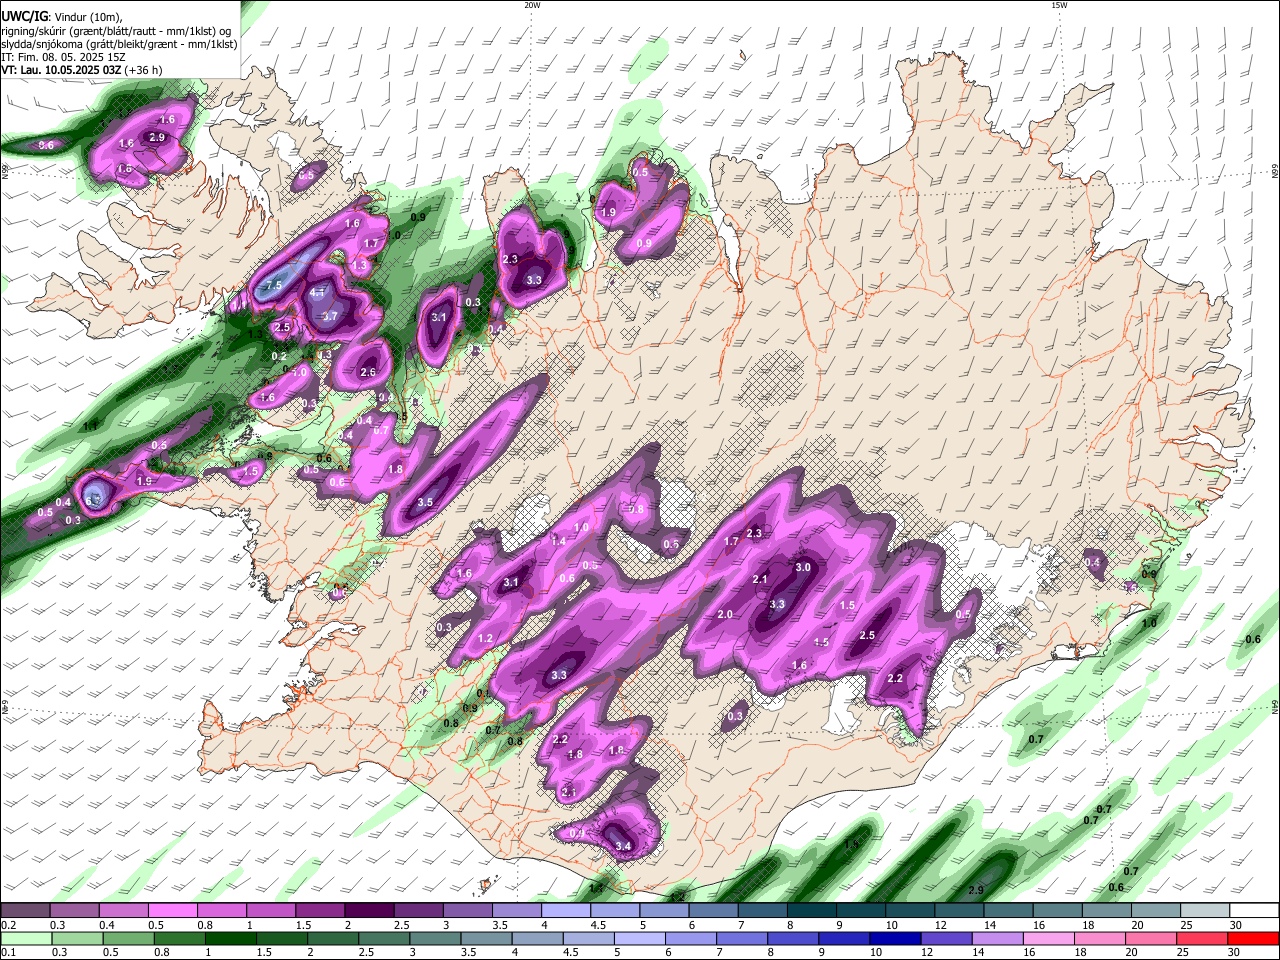Click the dark teal 8–9 swatch, upper scale
Viewport: 1280px width, 960px height.
point(811,911)
